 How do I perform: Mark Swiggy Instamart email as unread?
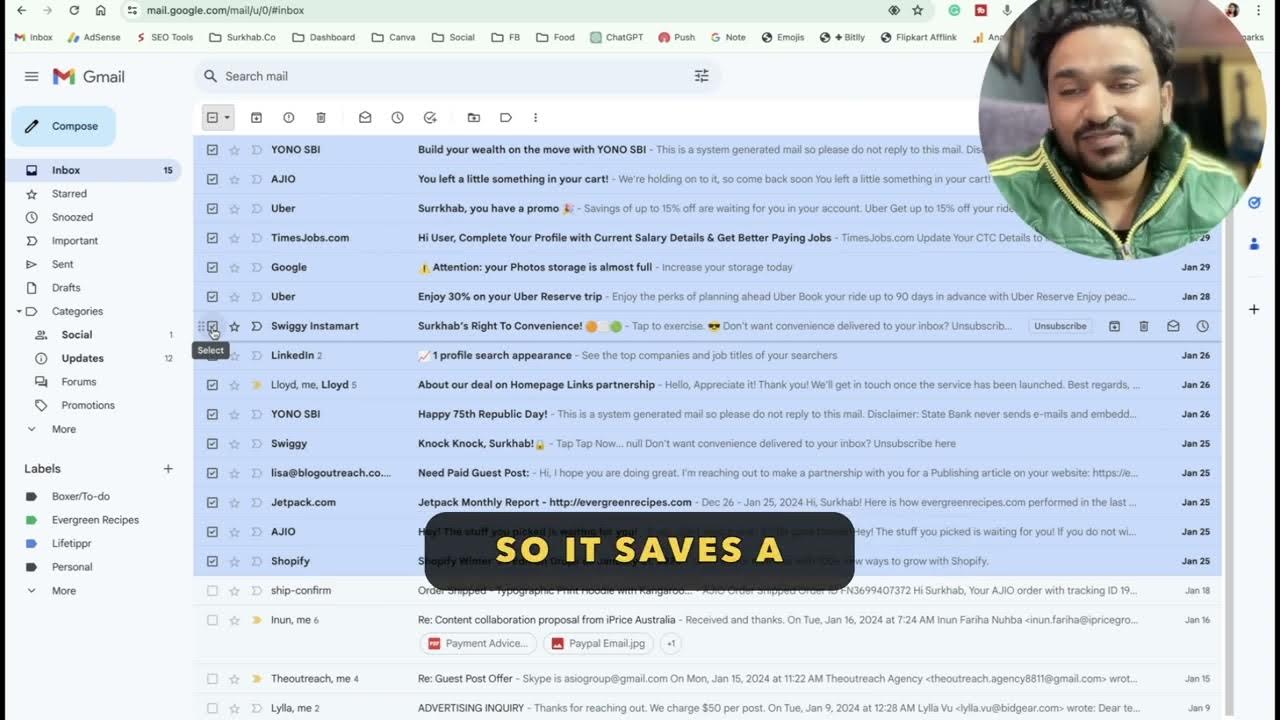click(x=1173, y=326)
